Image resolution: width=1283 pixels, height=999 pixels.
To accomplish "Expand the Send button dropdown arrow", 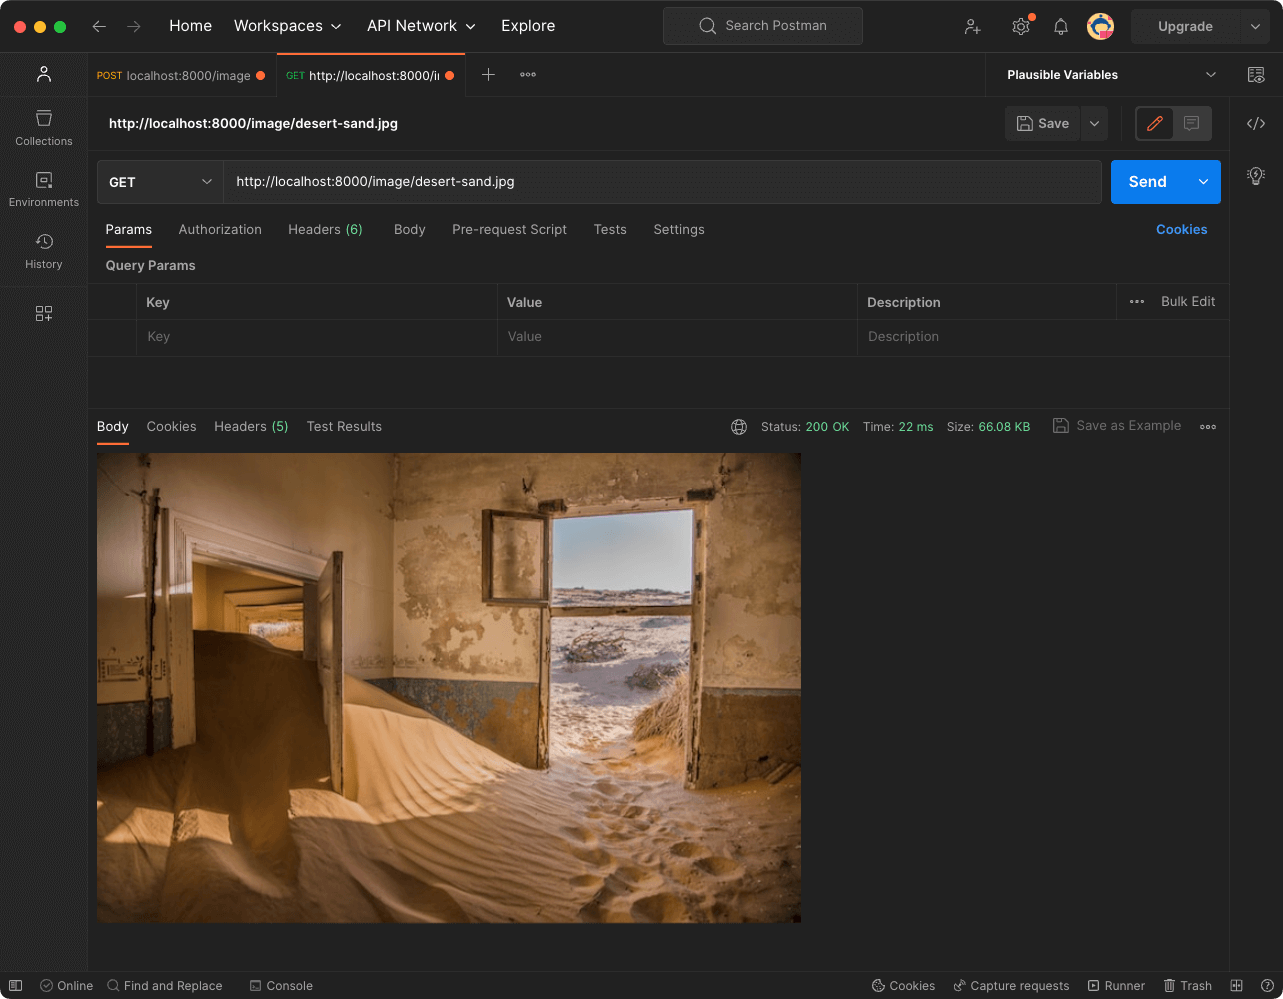I will (1203, 182).
